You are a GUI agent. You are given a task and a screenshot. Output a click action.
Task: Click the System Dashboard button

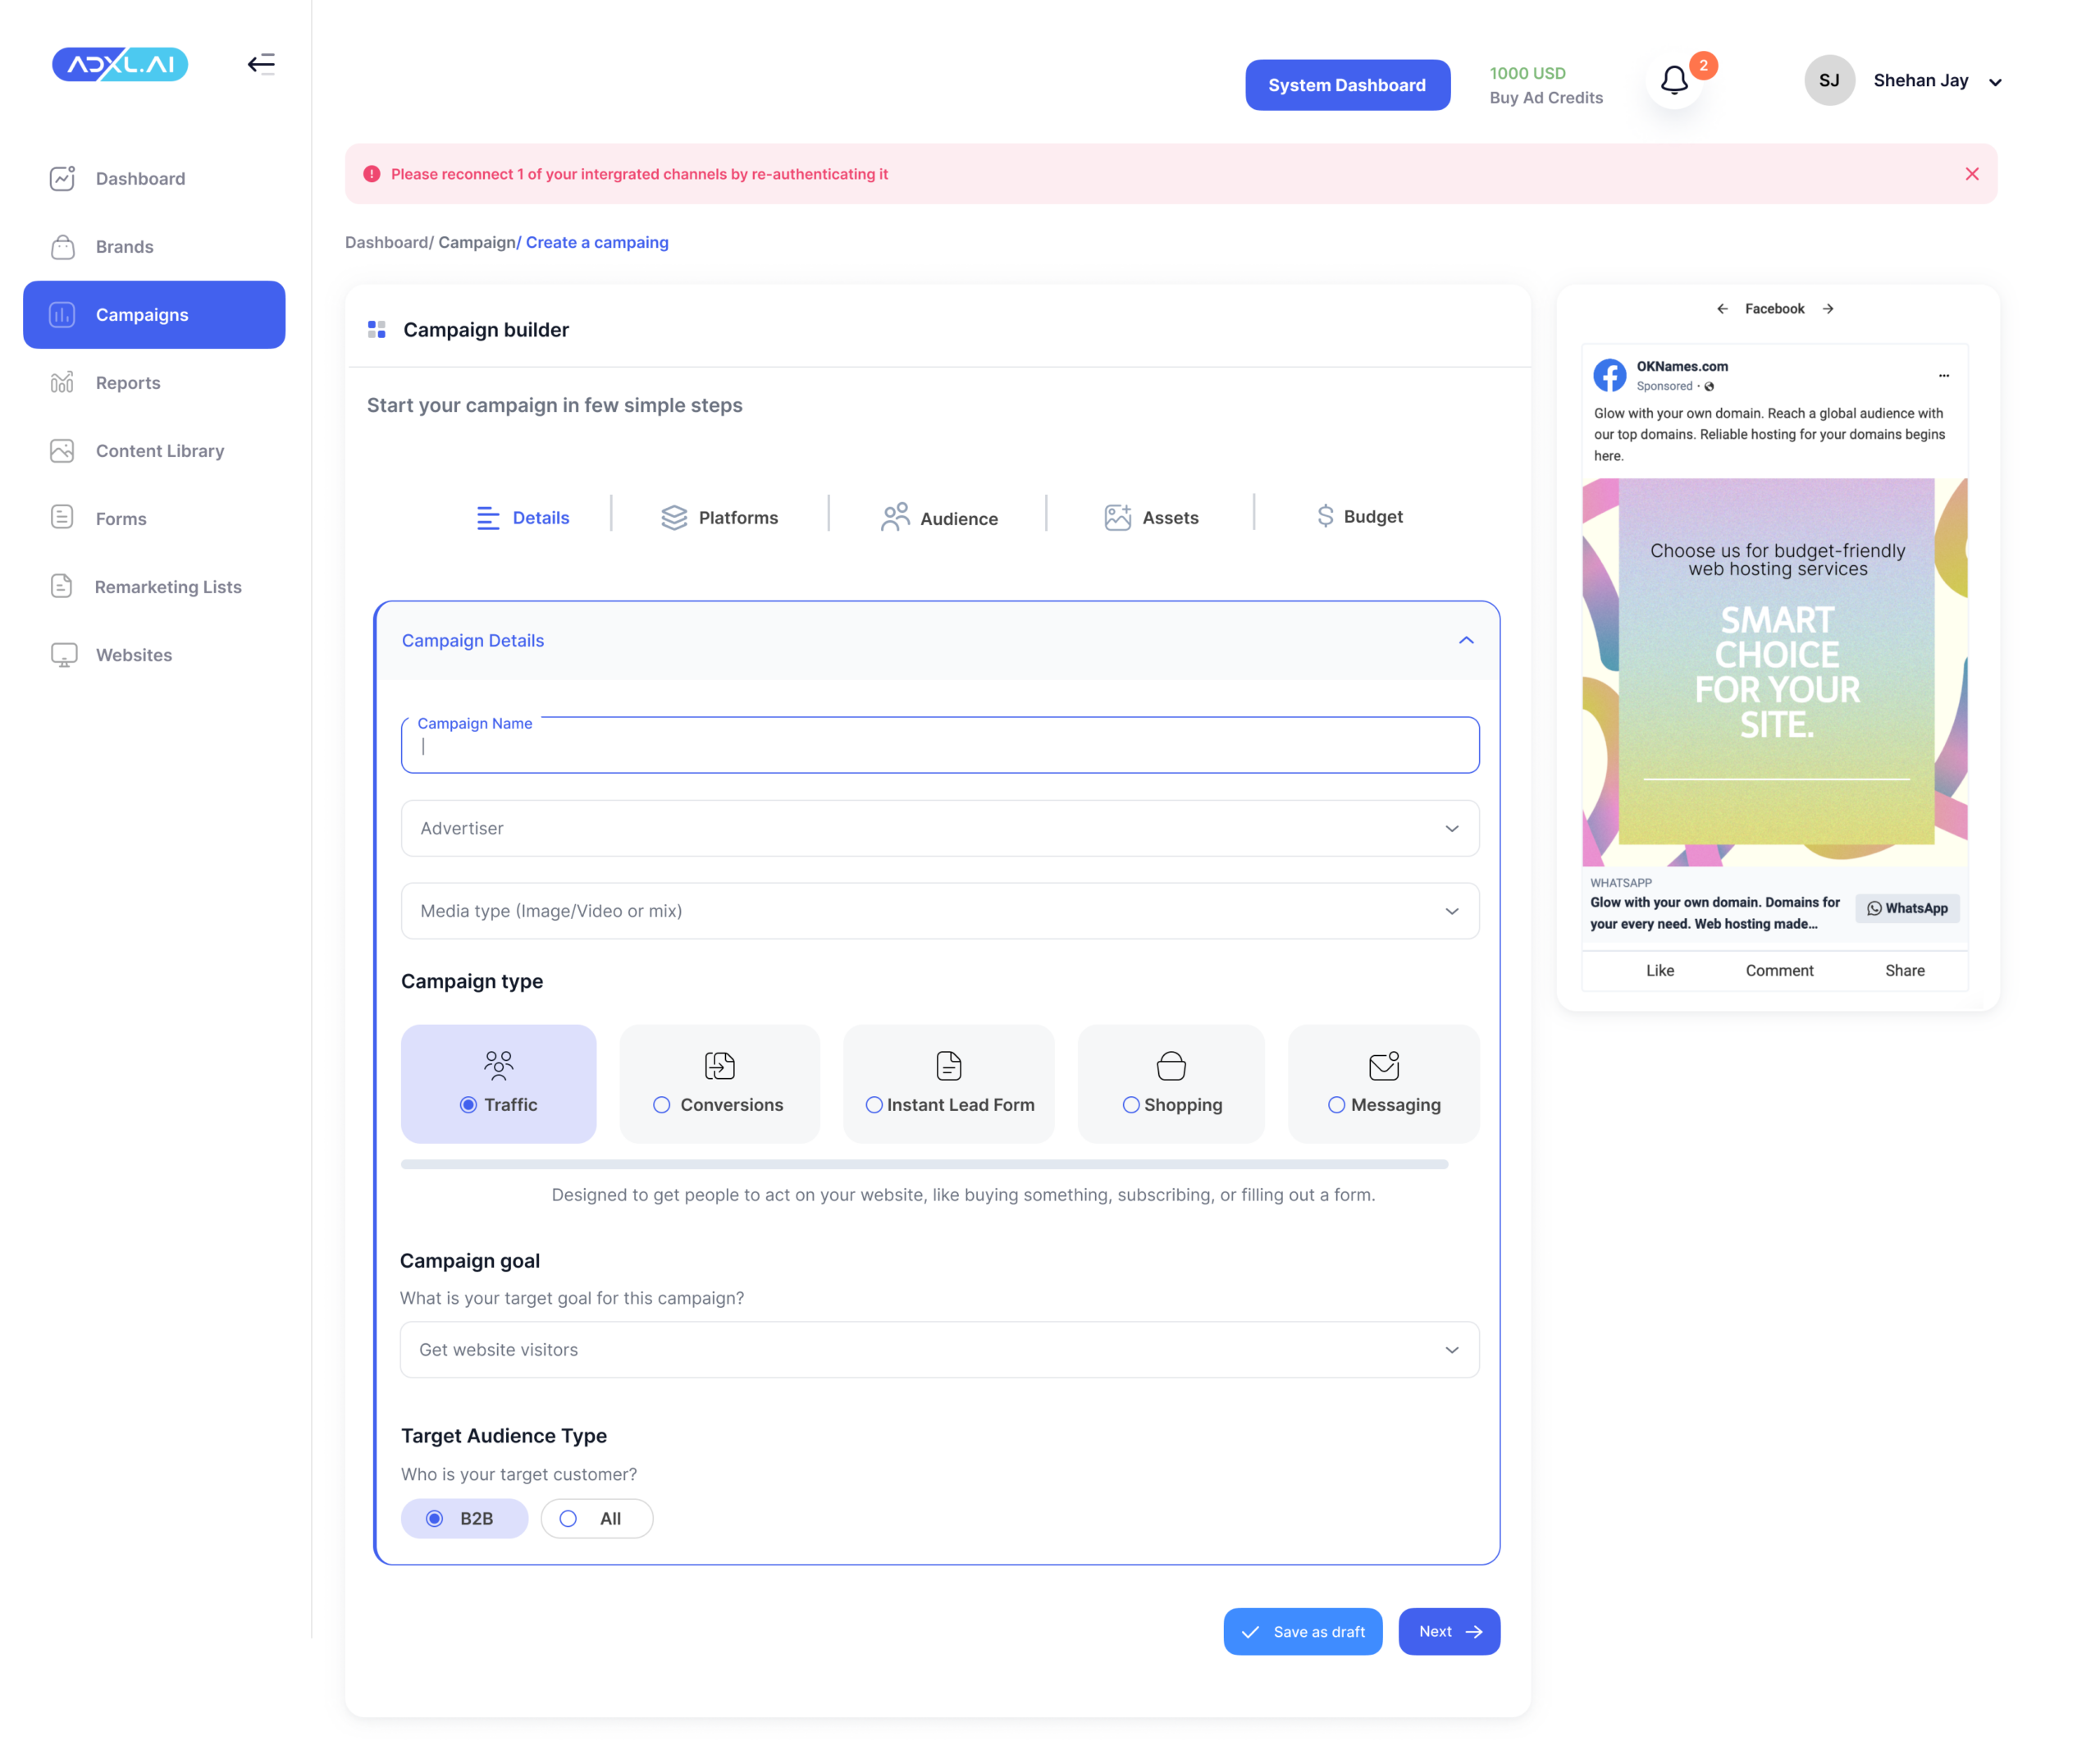[x=1346, y=85]
